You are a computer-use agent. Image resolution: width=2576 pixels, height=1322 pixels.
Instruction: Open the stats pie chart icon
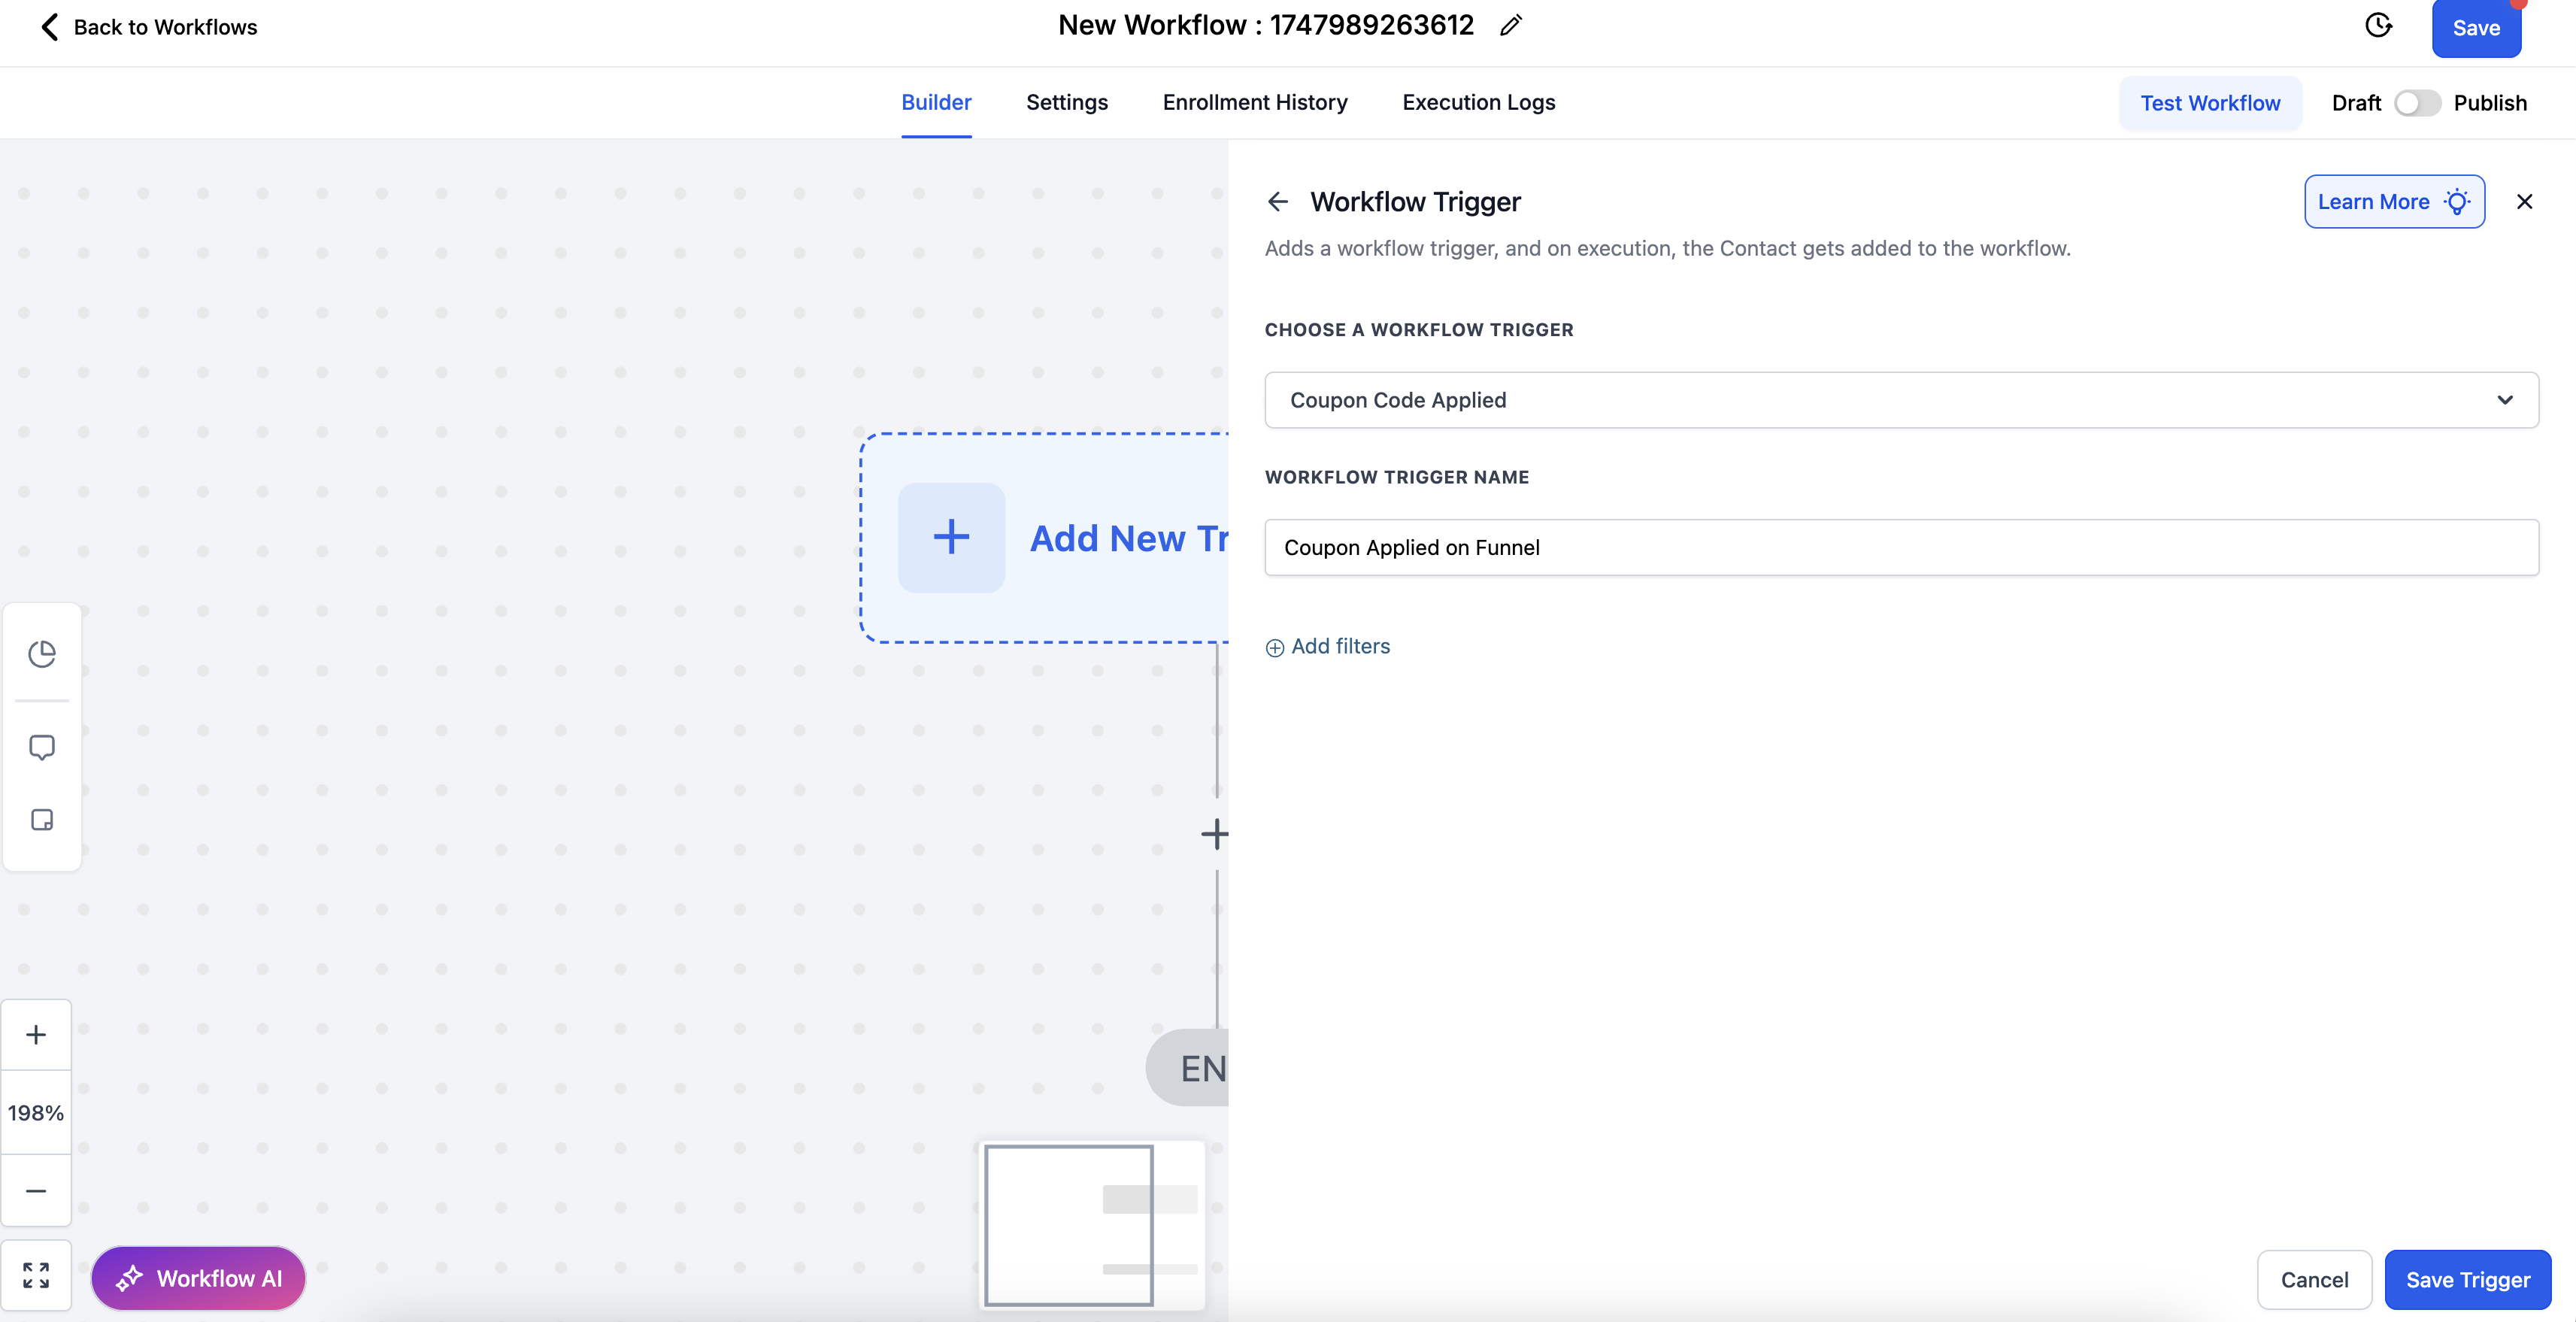(42, 654)
